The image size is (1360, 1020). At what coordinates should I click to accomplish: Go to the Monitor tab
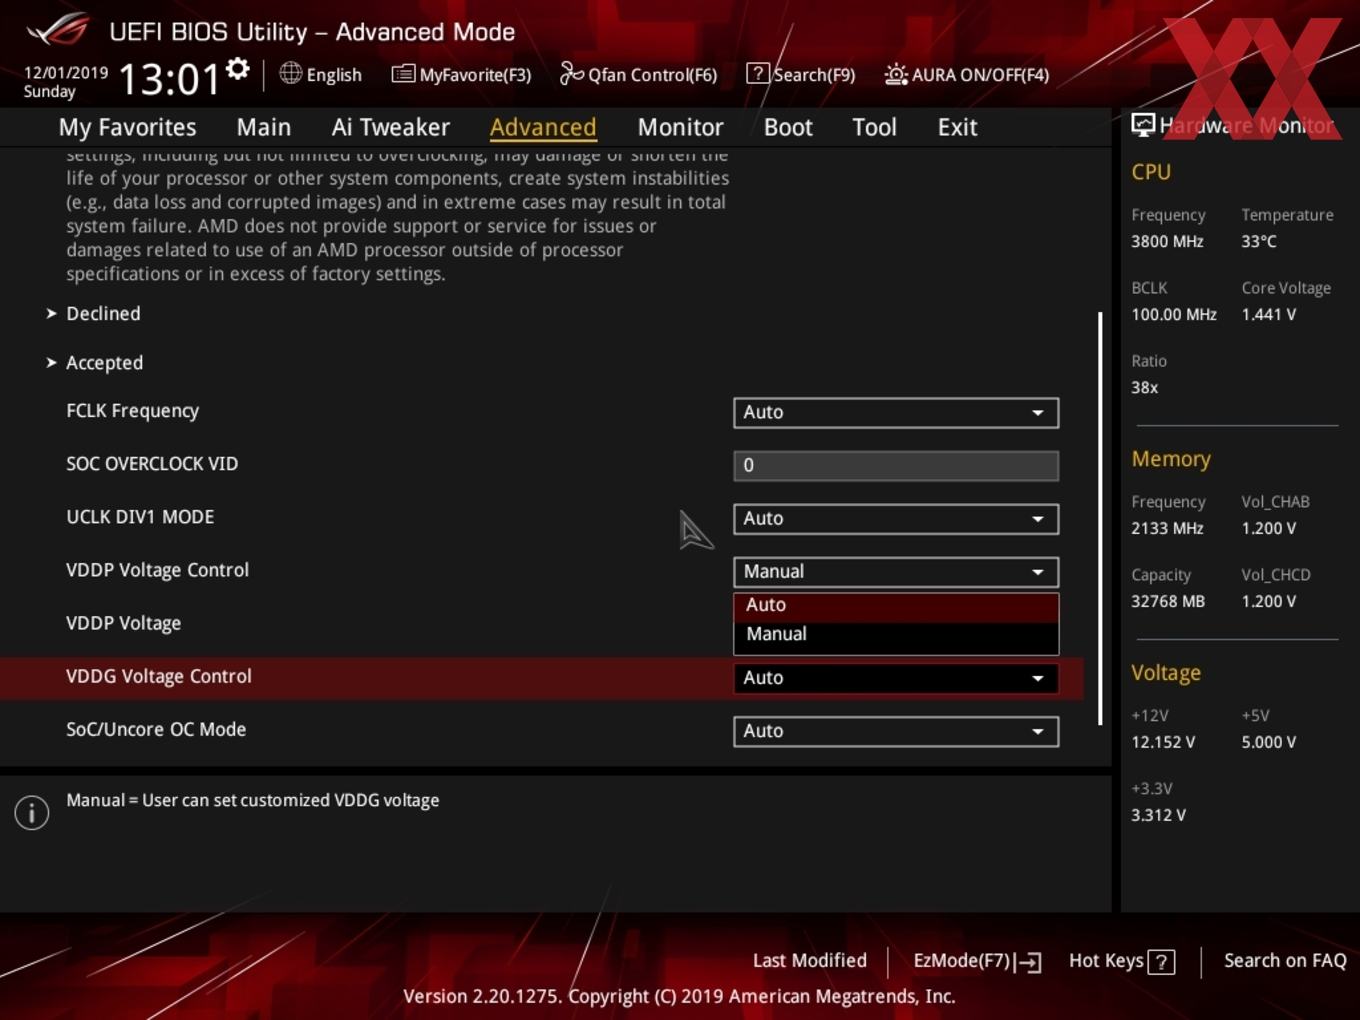pyautogui.click(x=680, y=127)
